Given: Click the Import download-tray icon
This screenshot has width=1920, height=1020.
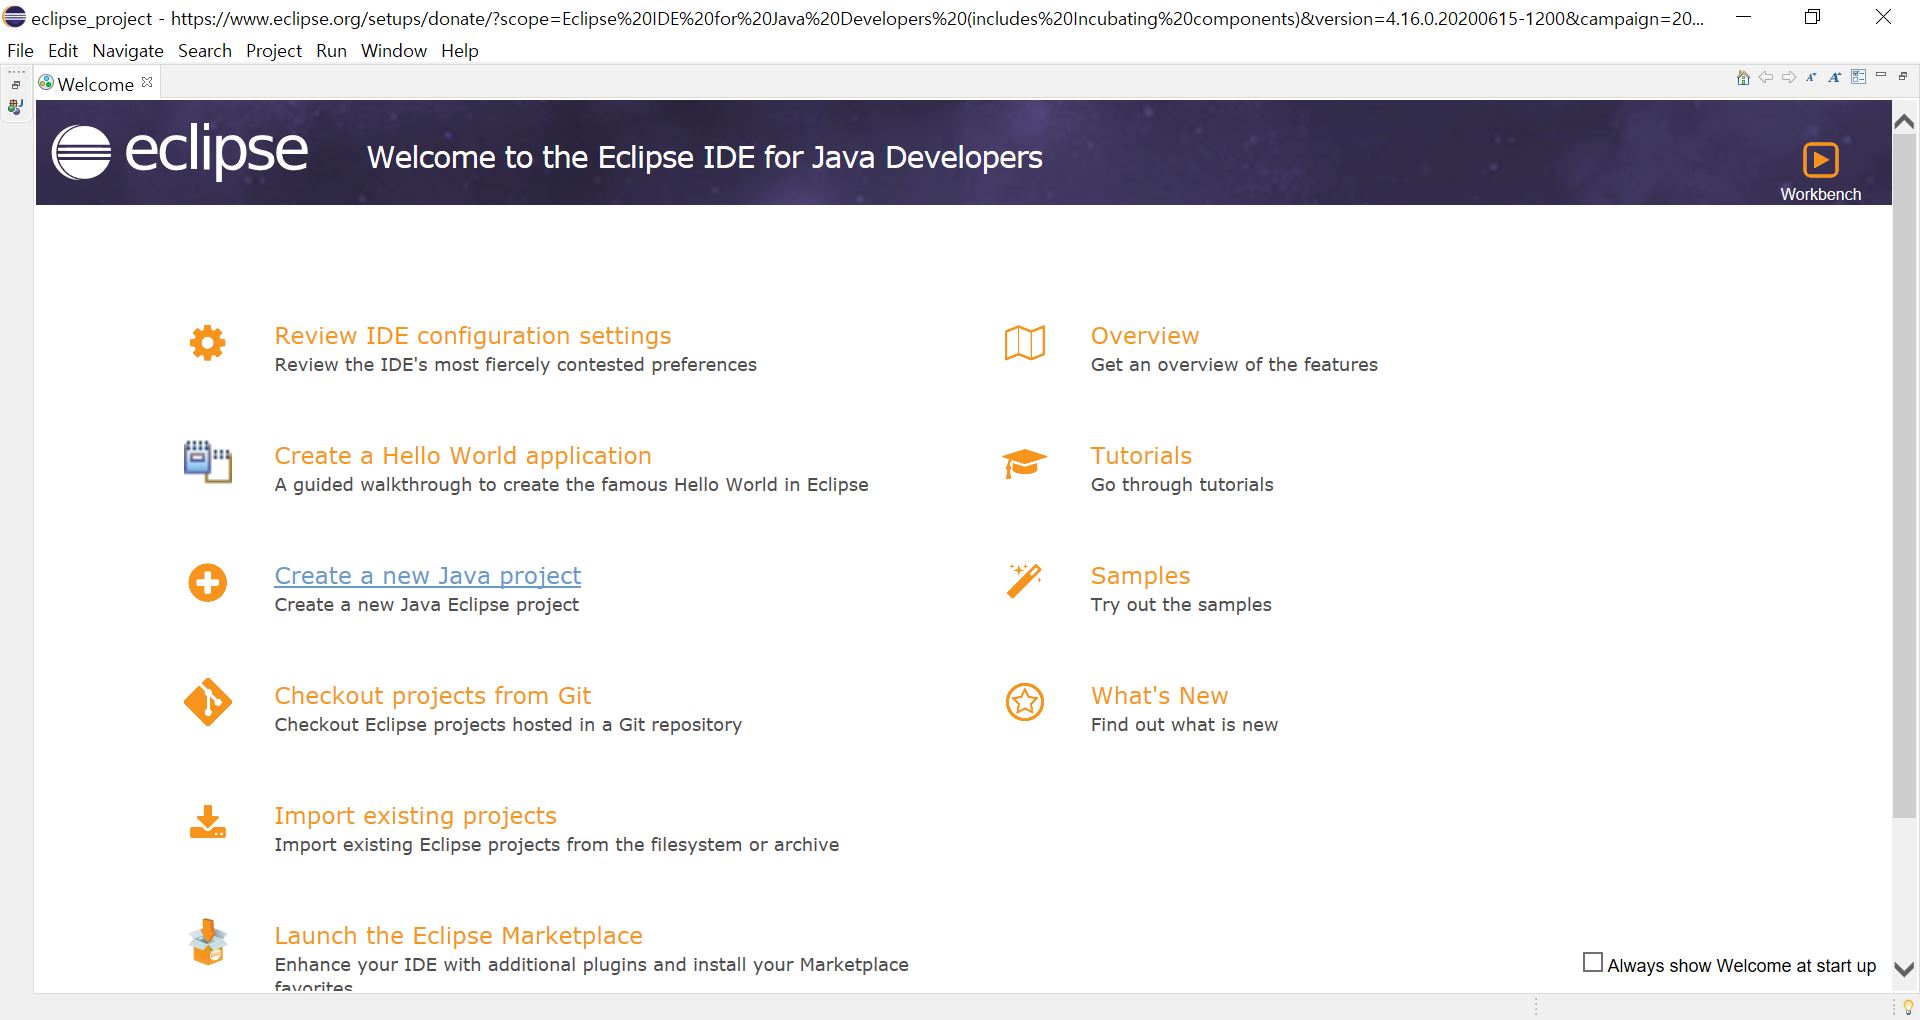Looking at the screenshot, I should 207,822.
